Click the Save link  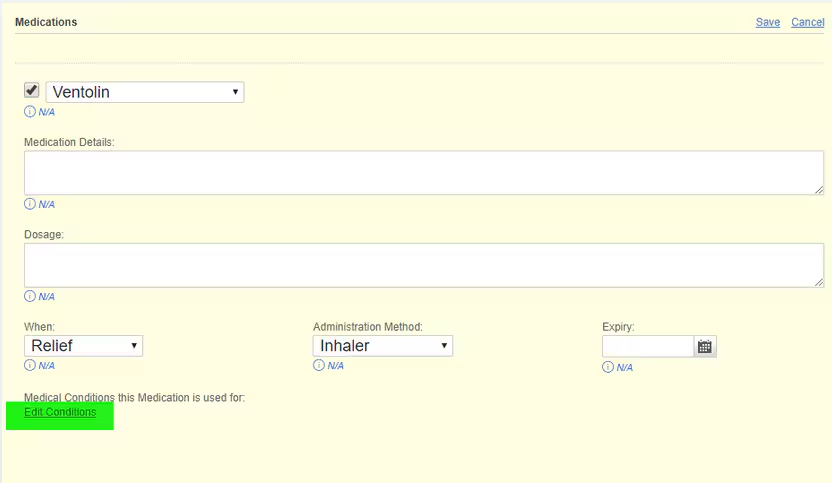pos(768,22)
